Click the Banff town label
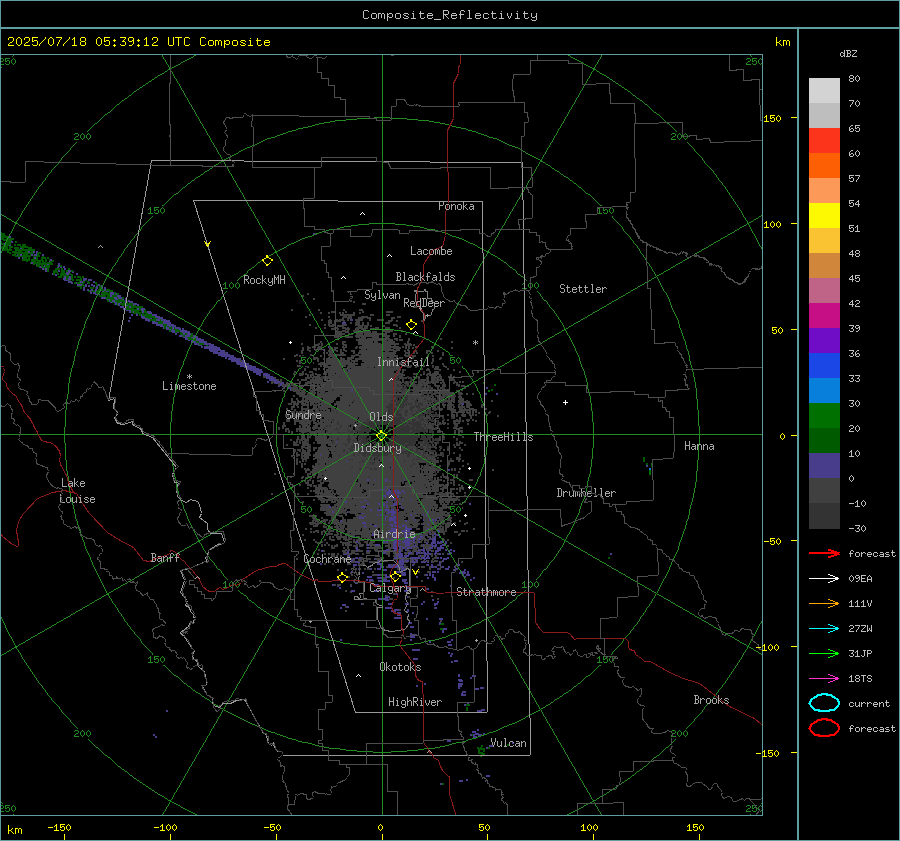900x841 pixels. (165, 557)
